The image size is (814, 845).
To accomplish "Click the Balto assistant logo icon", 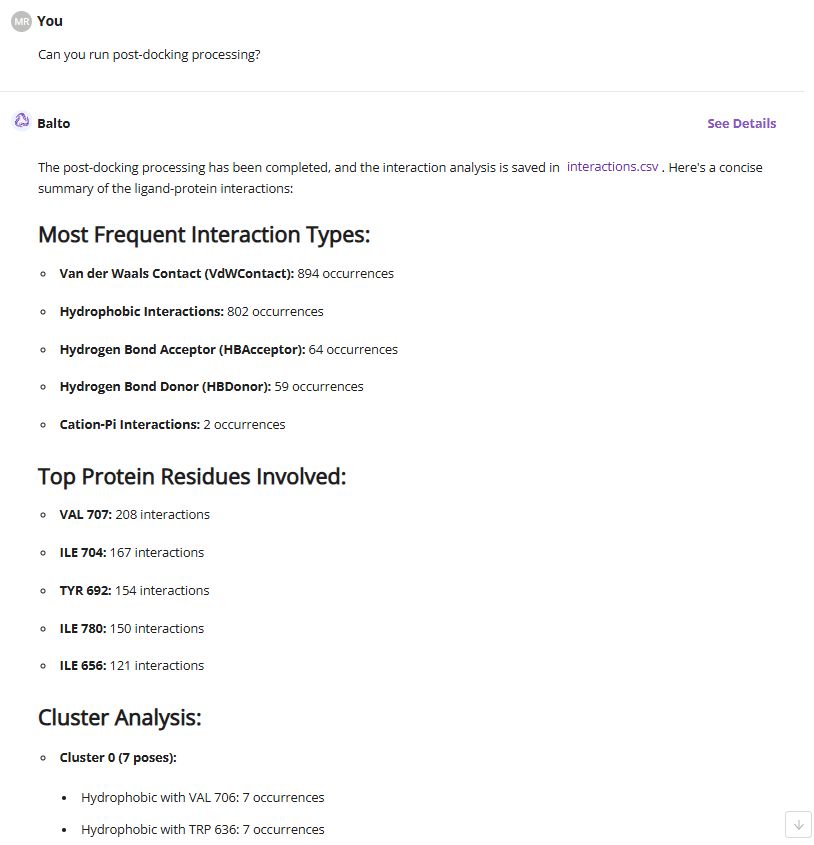I will 22,121.
